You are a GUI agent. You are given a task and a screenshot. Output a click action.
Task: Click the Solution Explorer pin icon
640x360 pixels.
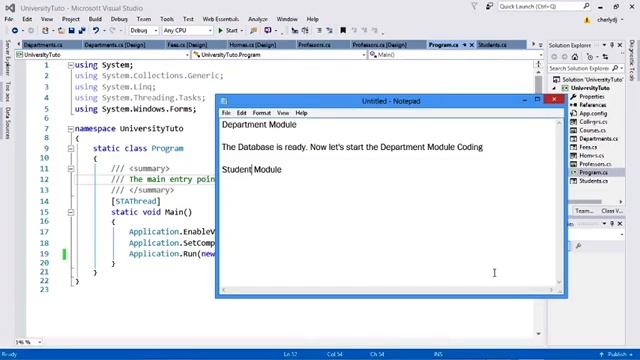tap(612, 45)
